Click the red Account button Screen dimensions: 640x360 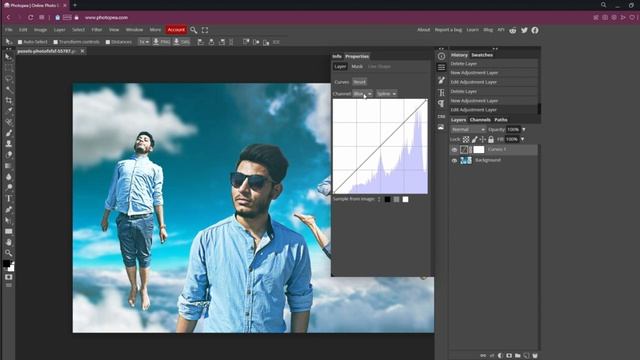click(x=176, y=30)
